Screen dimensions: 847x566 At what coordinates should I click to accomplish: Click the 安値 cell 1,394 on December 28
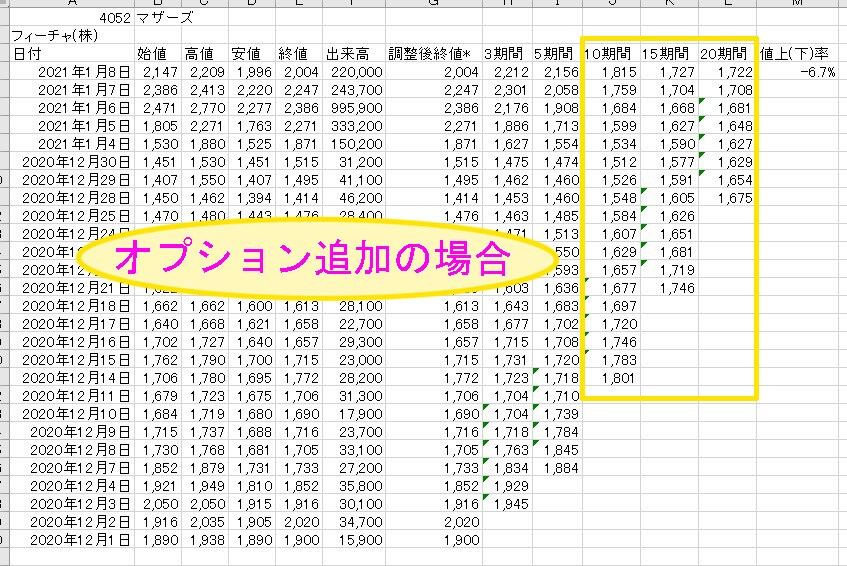252,198
